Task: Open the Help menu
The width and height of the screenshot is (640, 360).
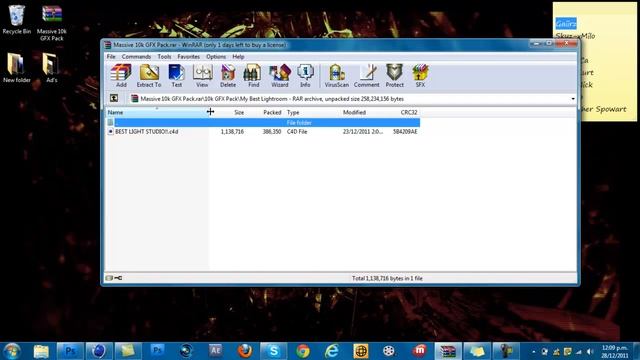Action: (x=238, y=57)
